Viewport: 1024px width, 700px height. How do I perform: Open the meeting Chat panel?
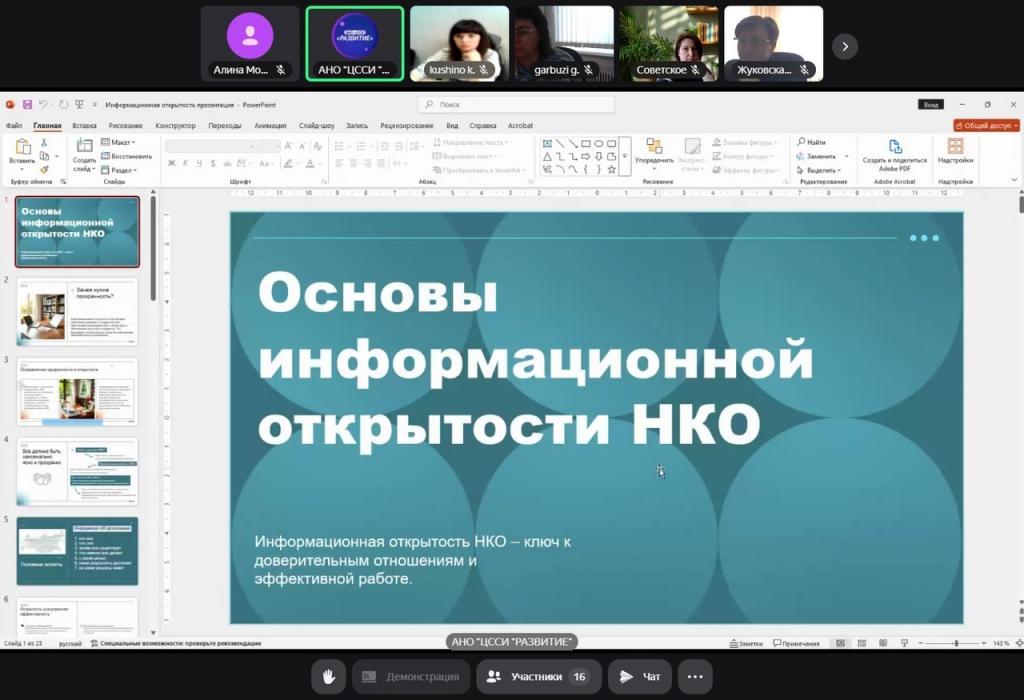point(640,677)
